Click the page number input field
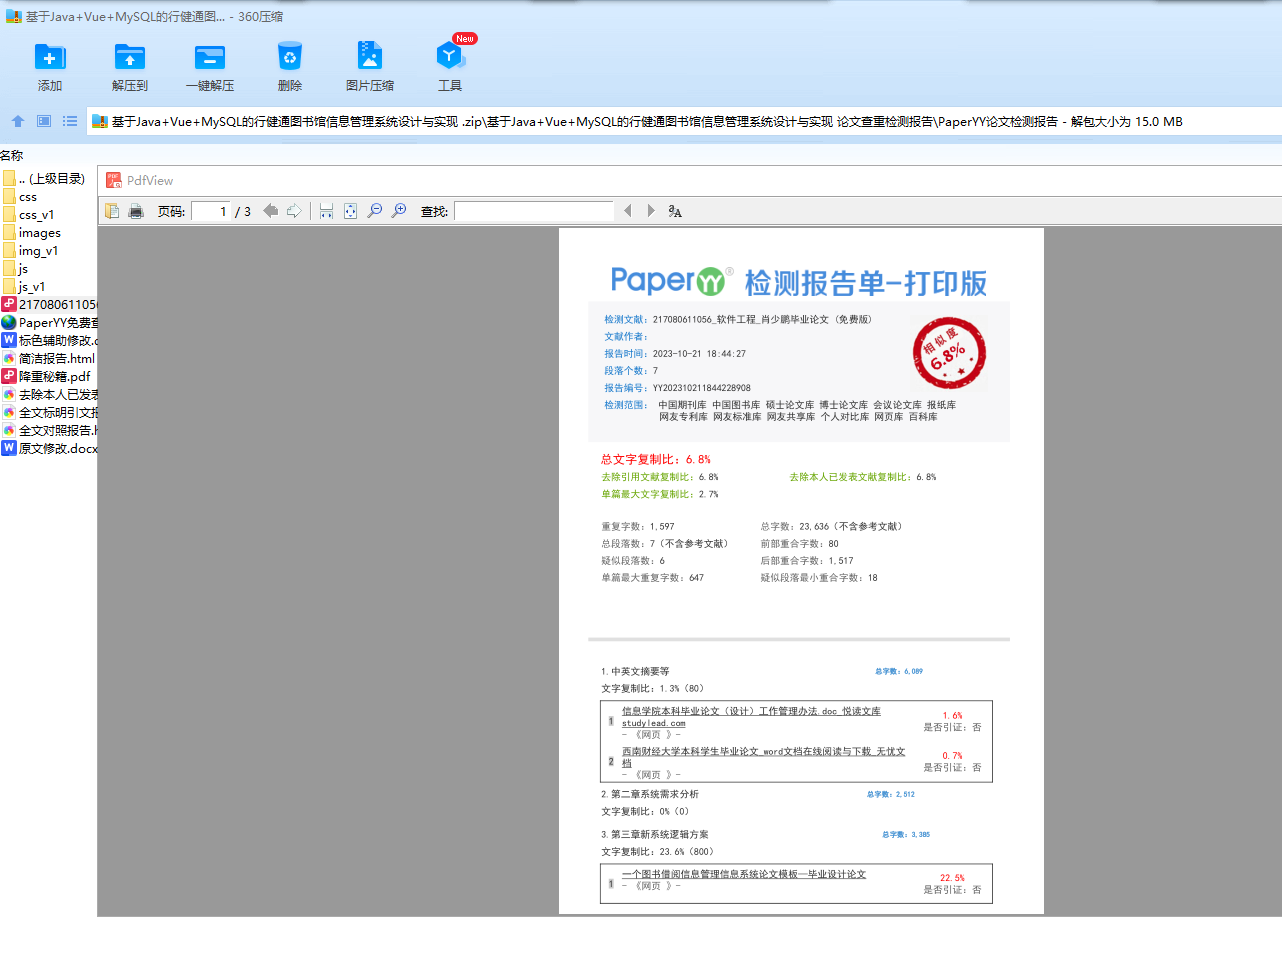The height and width of the screenshot is (961, 1282). 211,211
